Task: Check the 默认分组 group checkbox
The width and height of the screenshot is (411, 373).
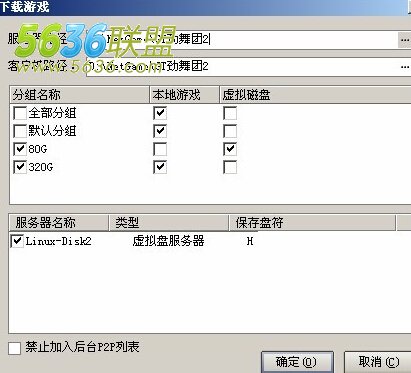Action: (x=20, y=131)
